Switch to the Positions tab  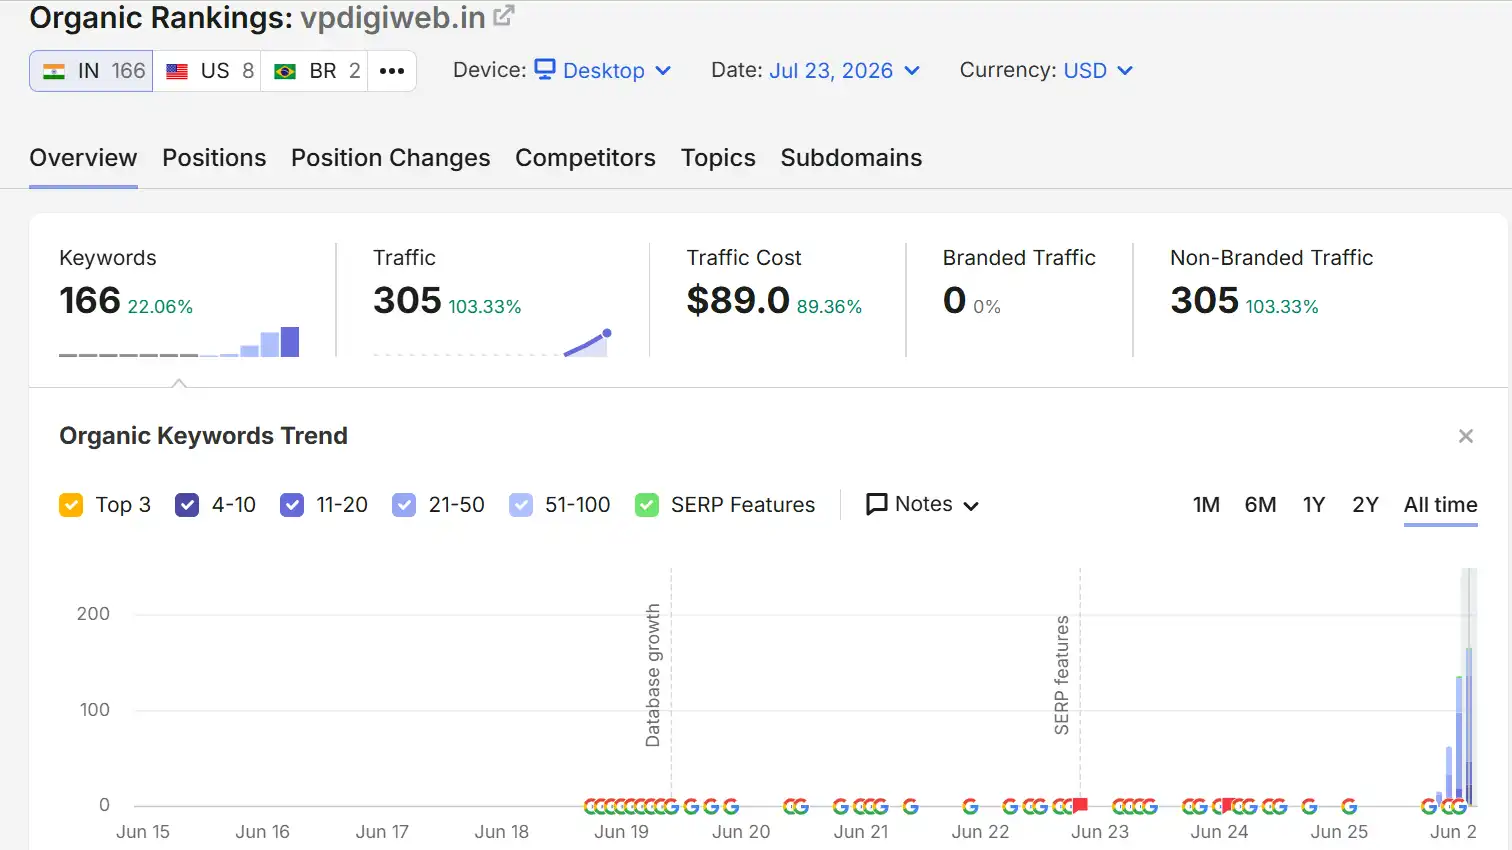coord(214,158)
